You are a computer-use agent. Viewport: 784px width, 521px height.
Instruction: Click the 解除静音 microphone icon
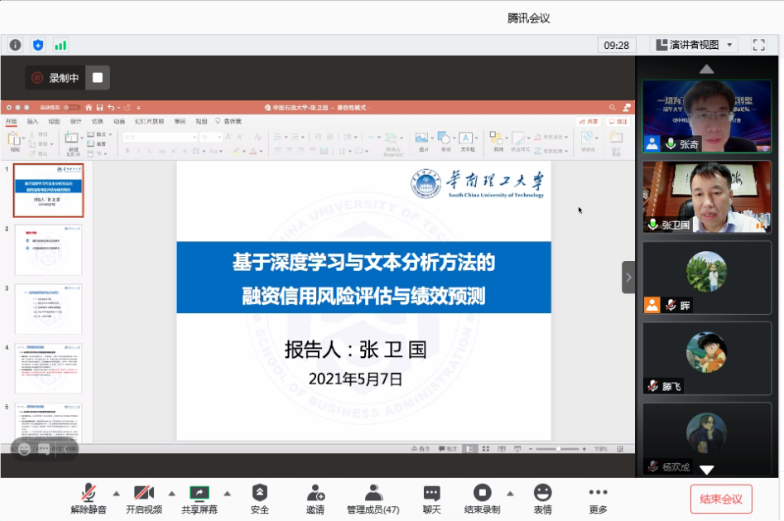(x=89, y=492)
